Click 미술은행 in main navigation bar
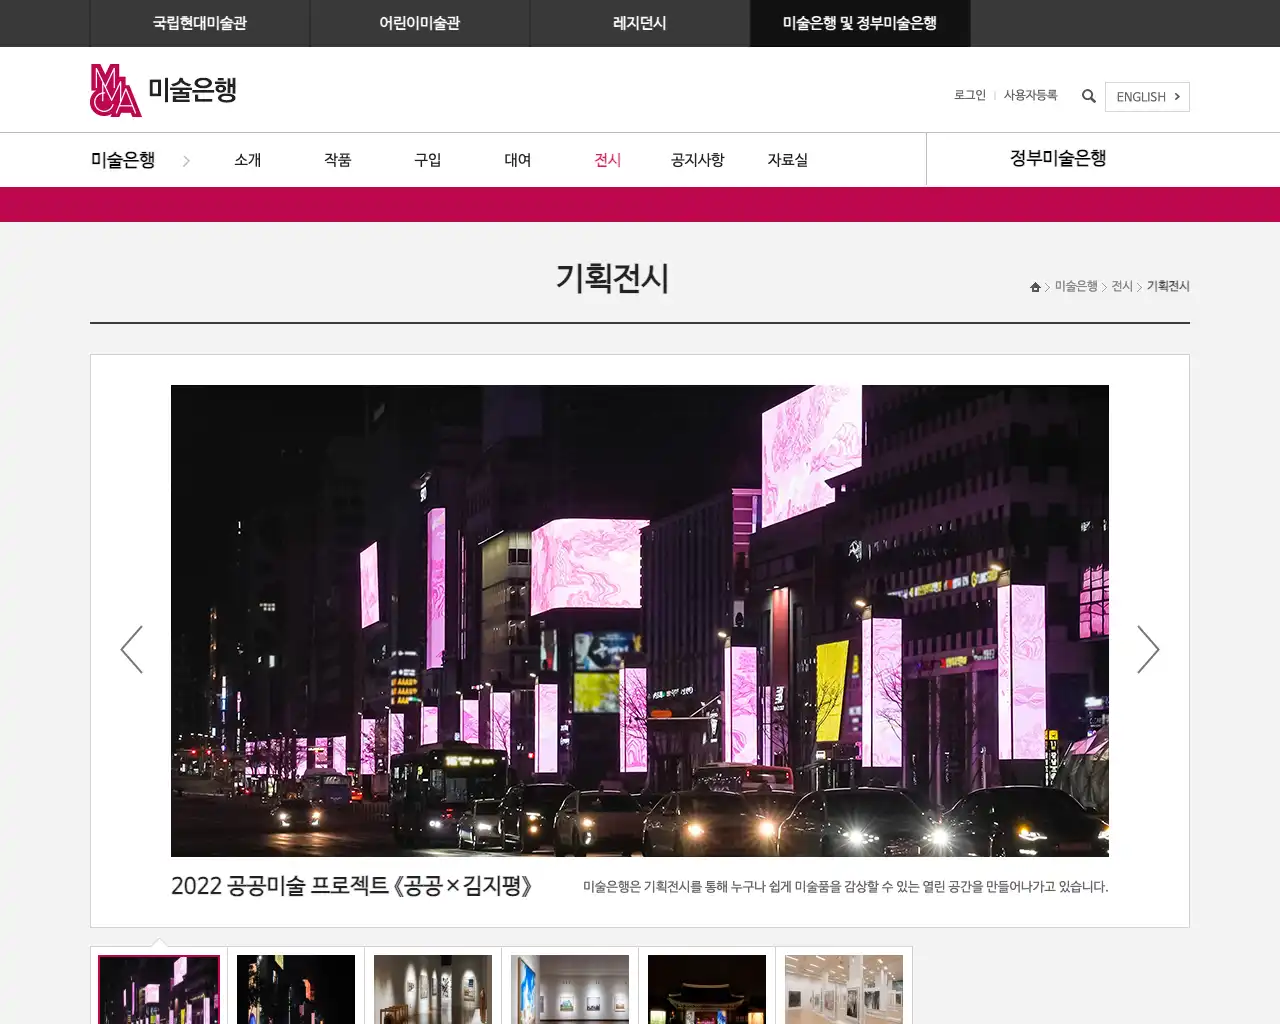 (123, 160)
